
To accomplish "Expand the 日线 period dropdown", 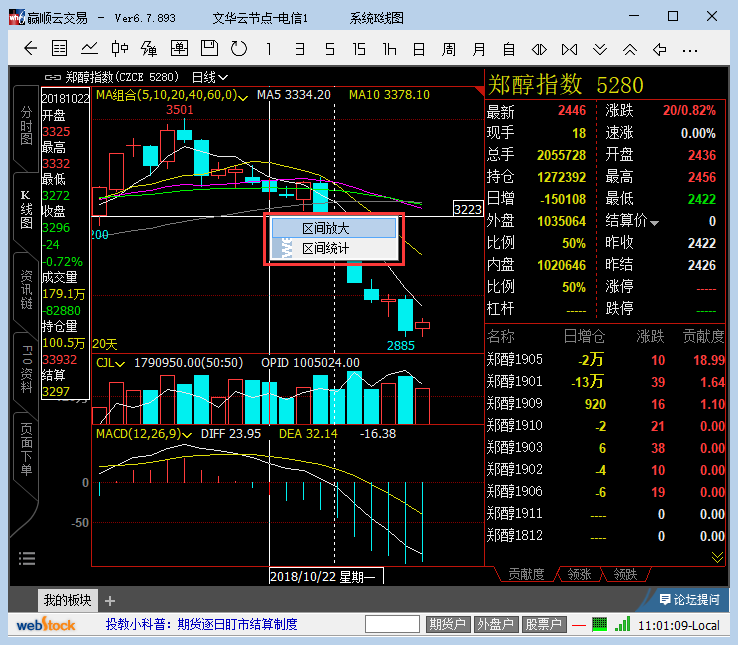I will pyautogui.click(x=209, y=76).
